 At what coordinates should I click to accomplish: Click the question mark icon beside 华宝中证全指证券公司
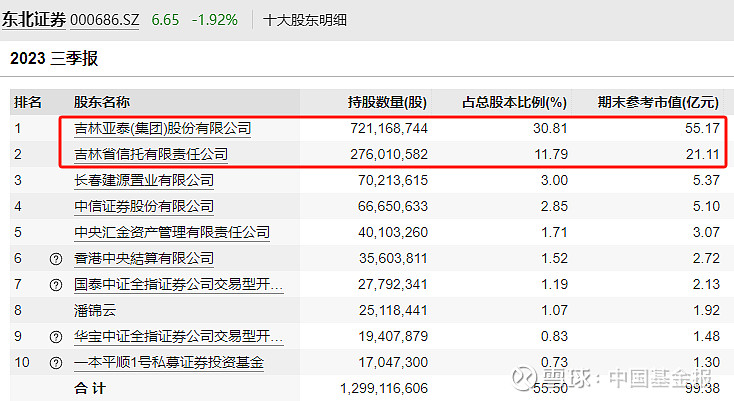pyautogui.click(x=56, y=336)
